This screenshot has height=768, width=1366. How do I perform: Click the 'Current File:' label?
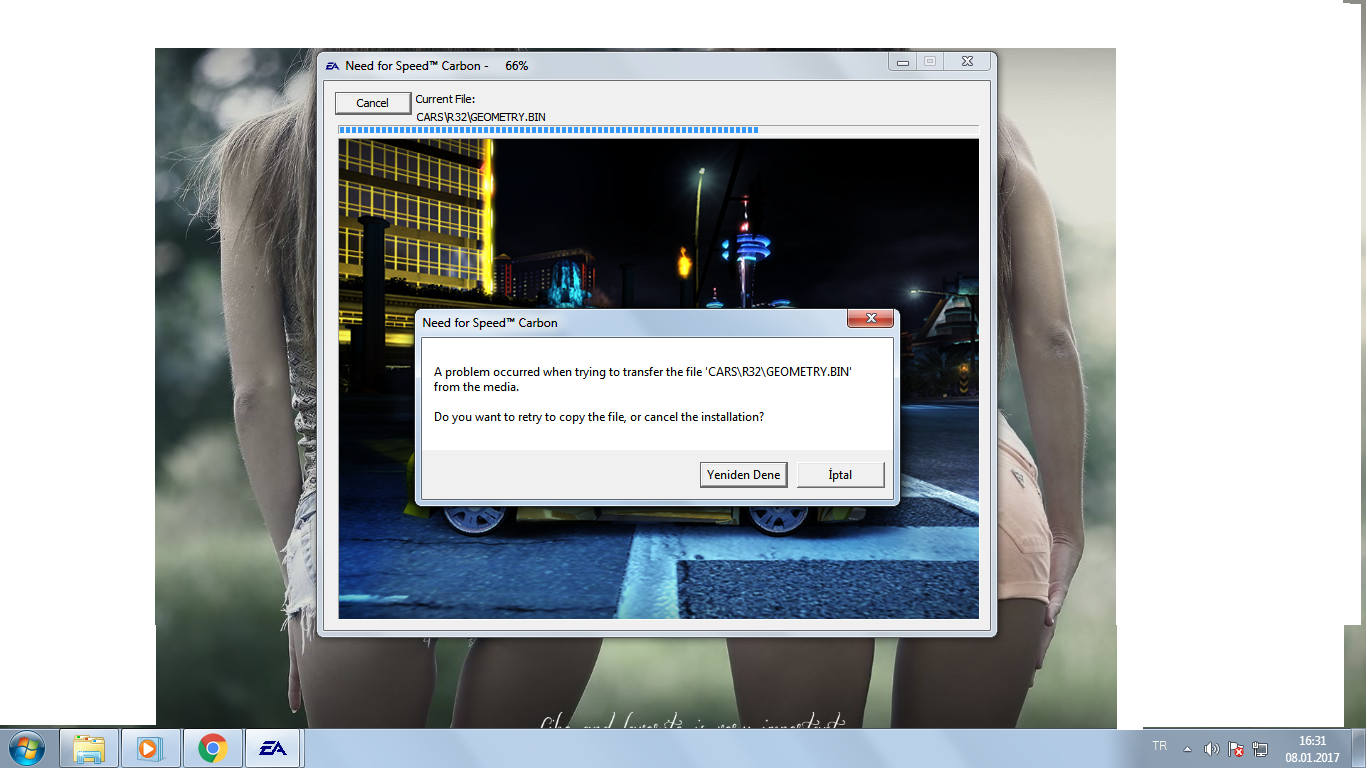[x=445, y=99]
